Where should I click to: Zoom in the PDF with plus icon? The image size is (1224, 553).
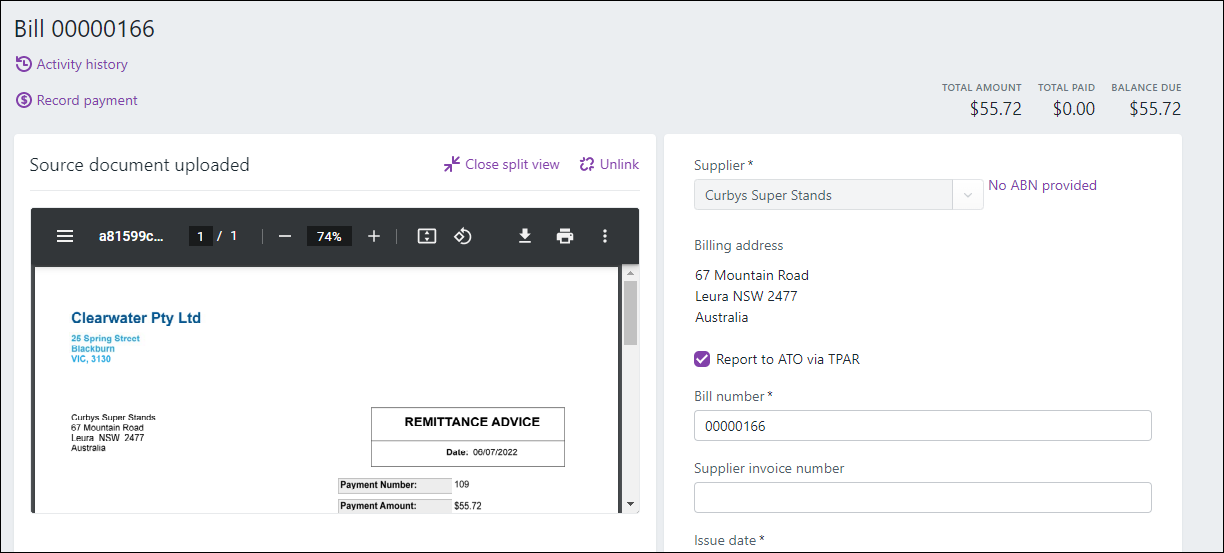[x=374, y=236]
